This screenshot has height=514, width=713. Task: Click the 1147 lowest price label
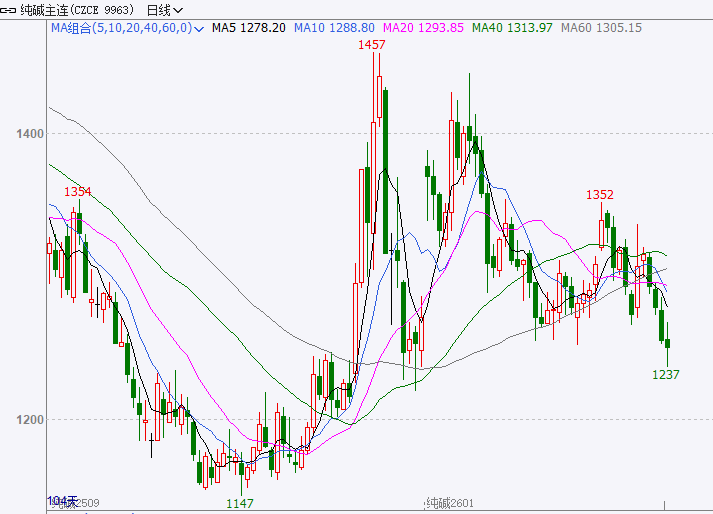[x=240, y=502]
